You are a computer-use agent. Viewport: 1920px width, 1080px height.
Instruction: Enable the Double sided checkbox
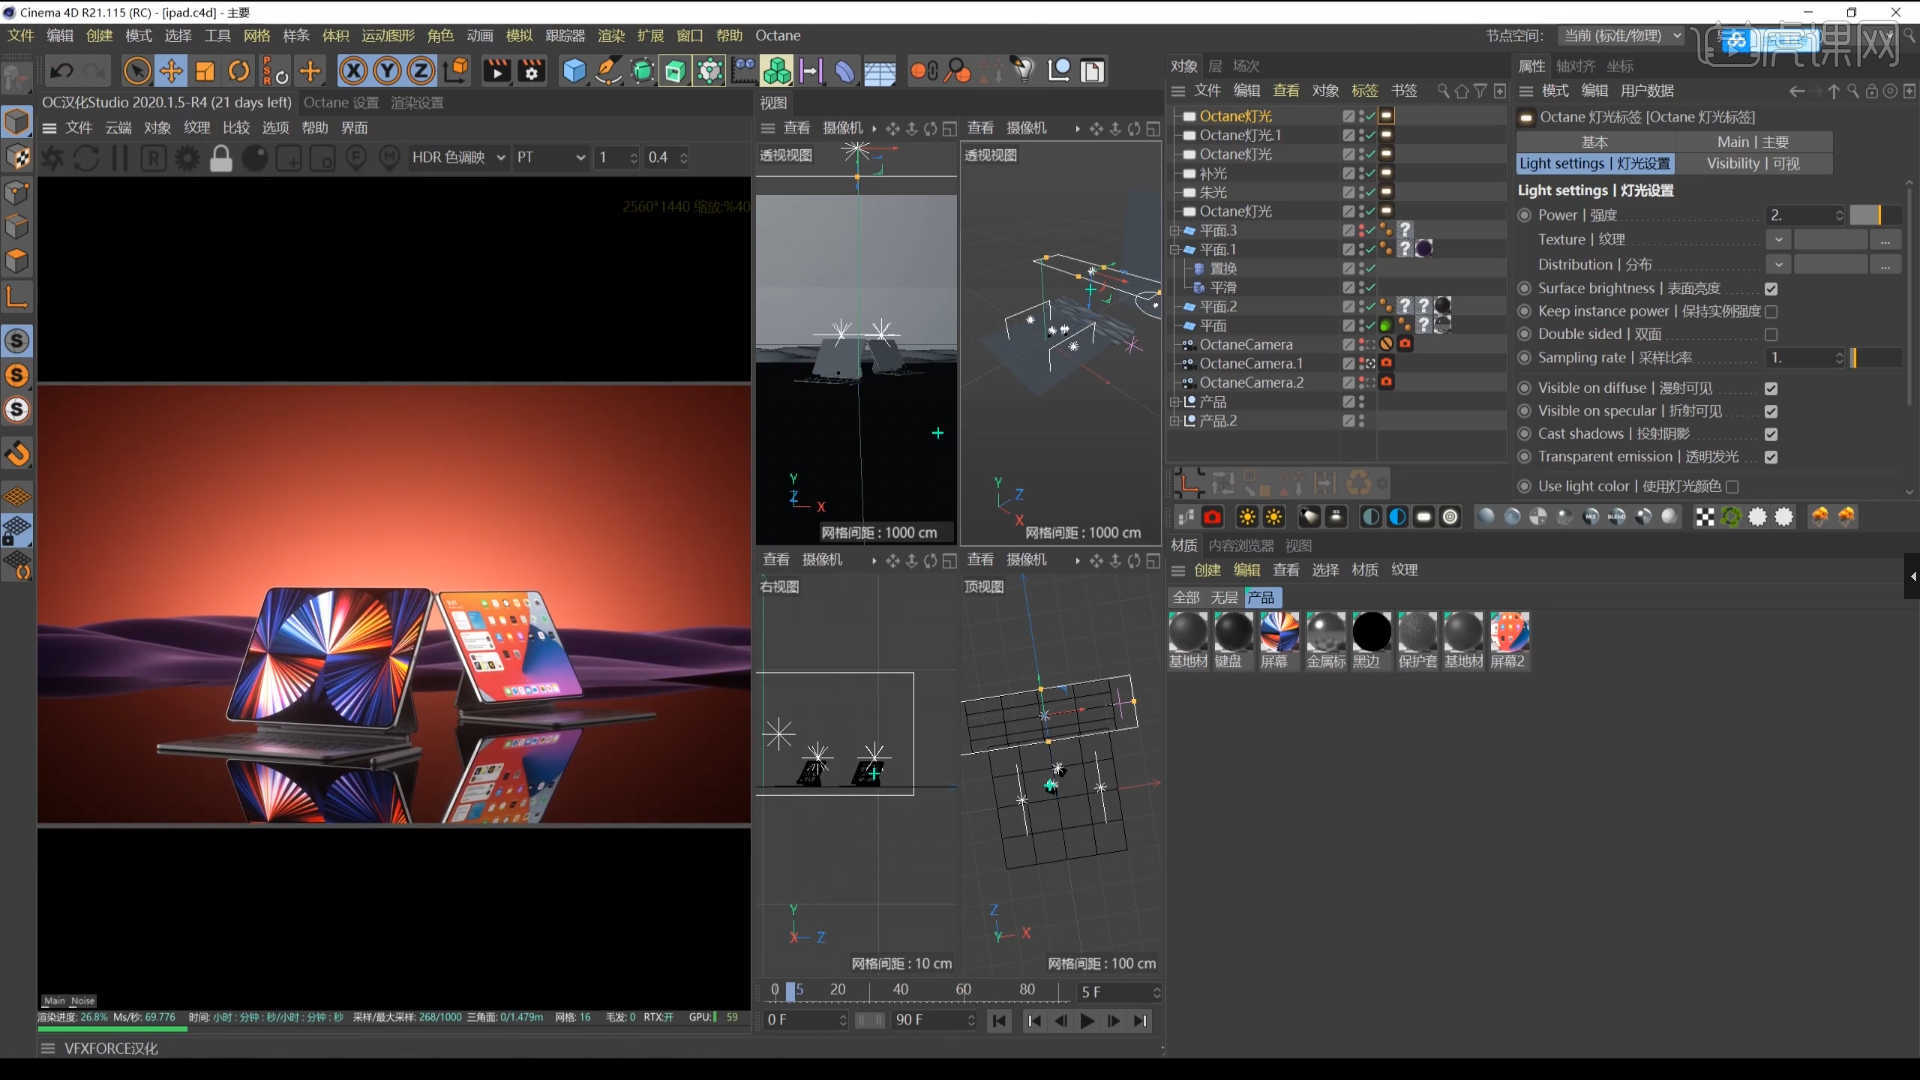pyautogui.click(x=1771, y=335)
